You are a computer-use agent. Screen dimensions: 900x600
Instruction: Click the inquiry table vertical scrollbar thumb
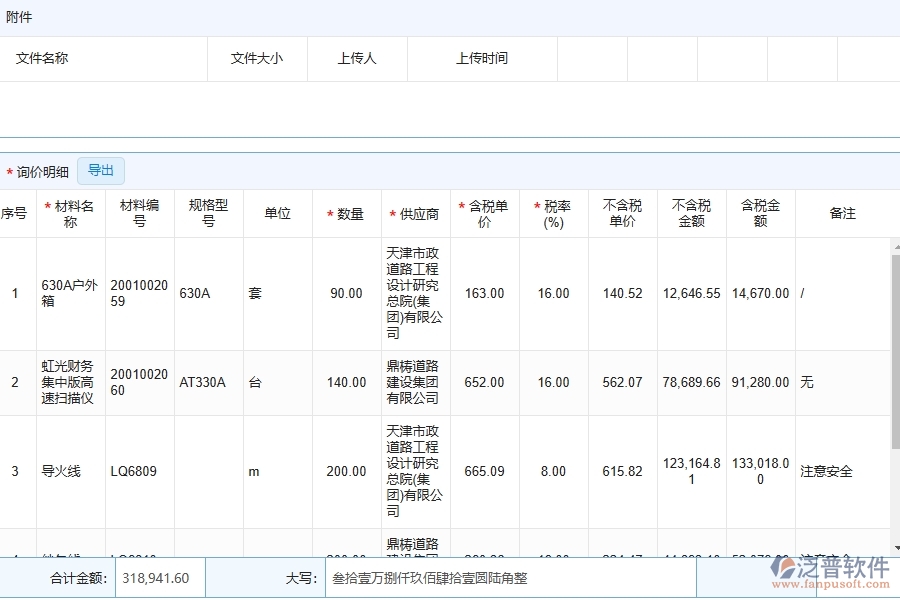(894, 350)
